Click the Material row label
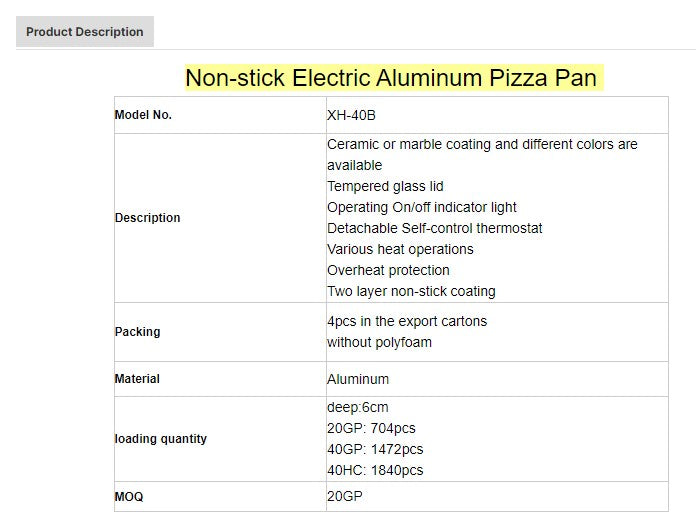The image size is (696, 531). [137, 379]
